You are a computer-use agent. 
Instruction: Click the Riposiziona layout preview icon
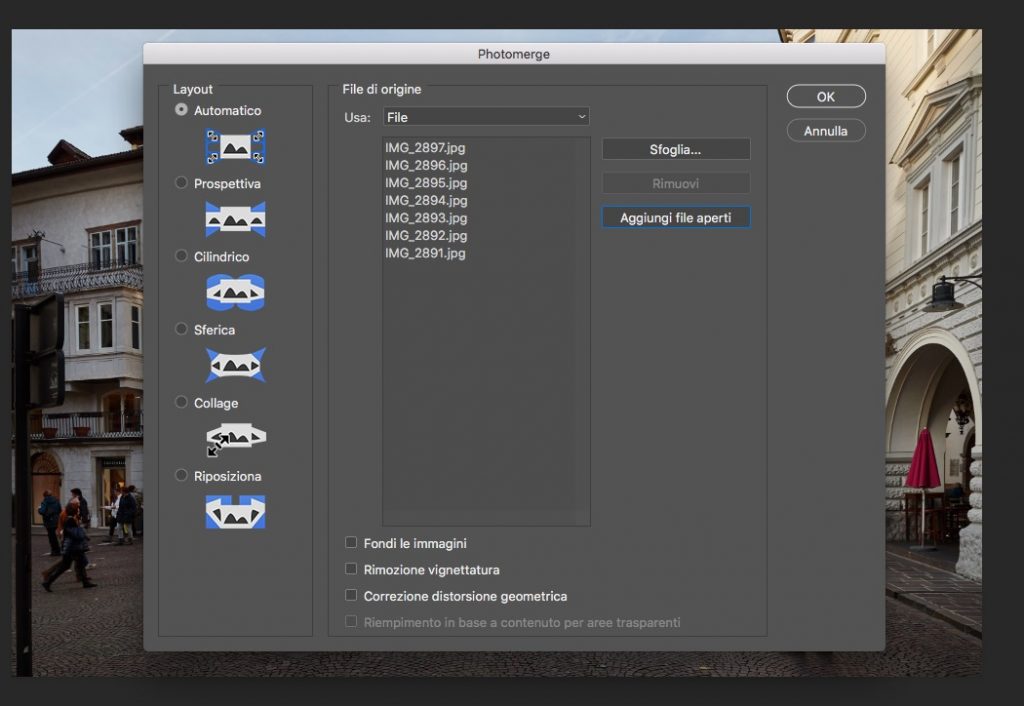coord(236,511)
